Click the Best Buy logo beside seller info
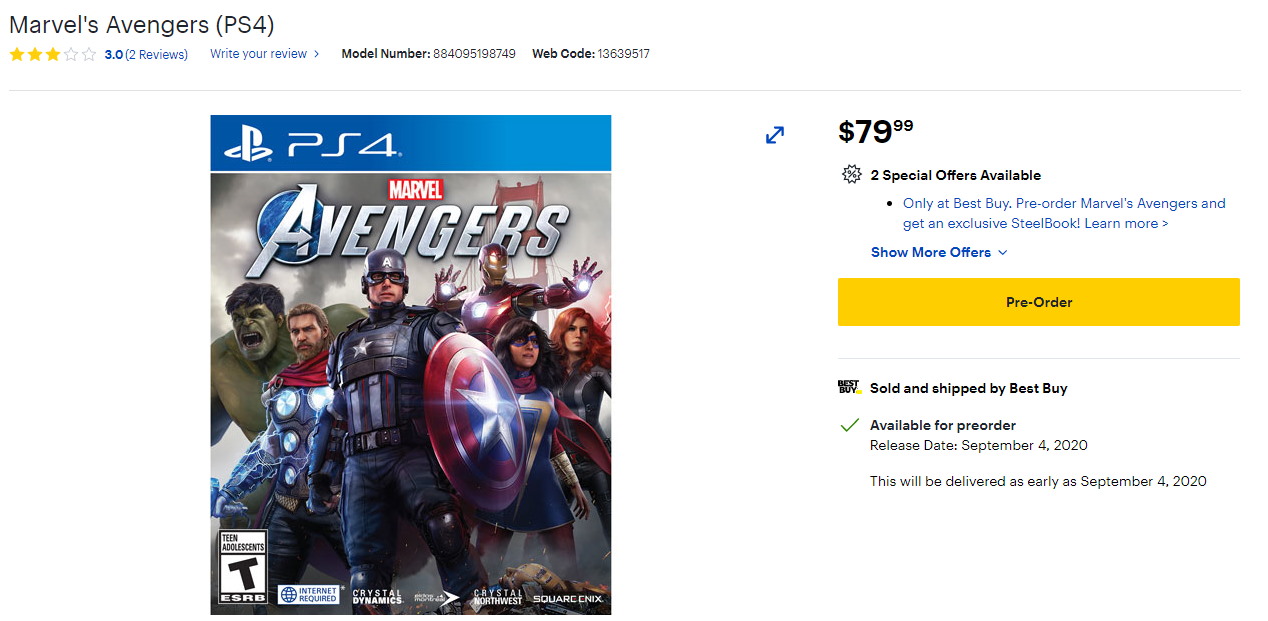The image size is (1268, 621). [849, 387]
